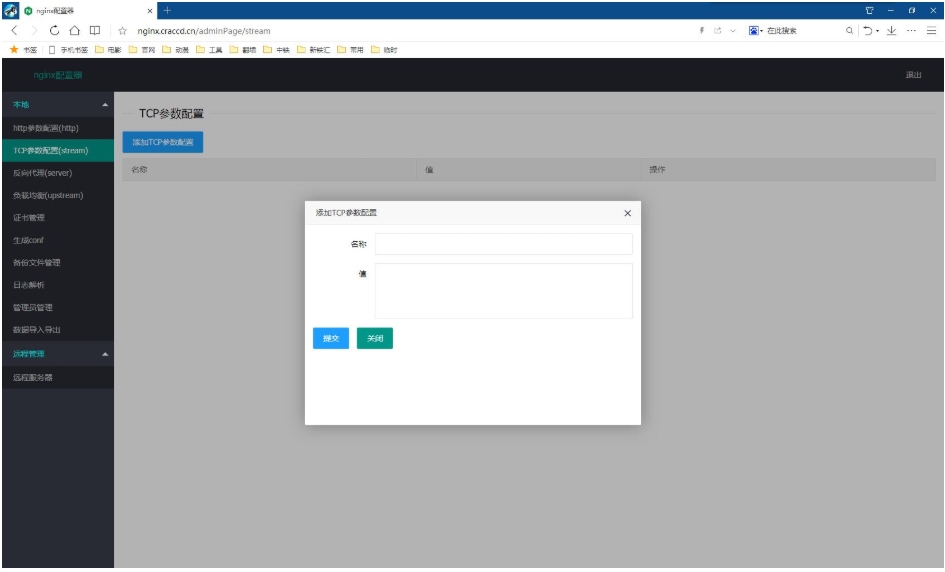Close the 添加TCP参数配置 dialog with X
This screenshot has height=572, width=945.
[627, 213]
